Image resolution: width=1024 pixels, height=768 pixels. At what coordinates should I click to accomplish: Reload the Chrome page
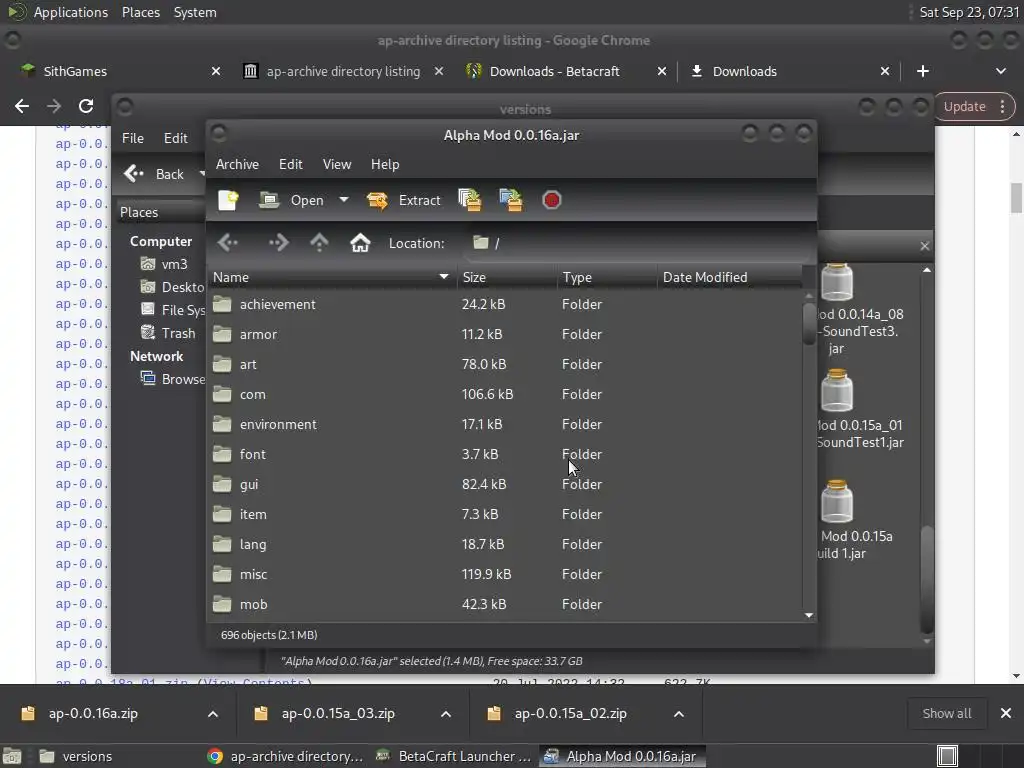(x=86, y=106)
